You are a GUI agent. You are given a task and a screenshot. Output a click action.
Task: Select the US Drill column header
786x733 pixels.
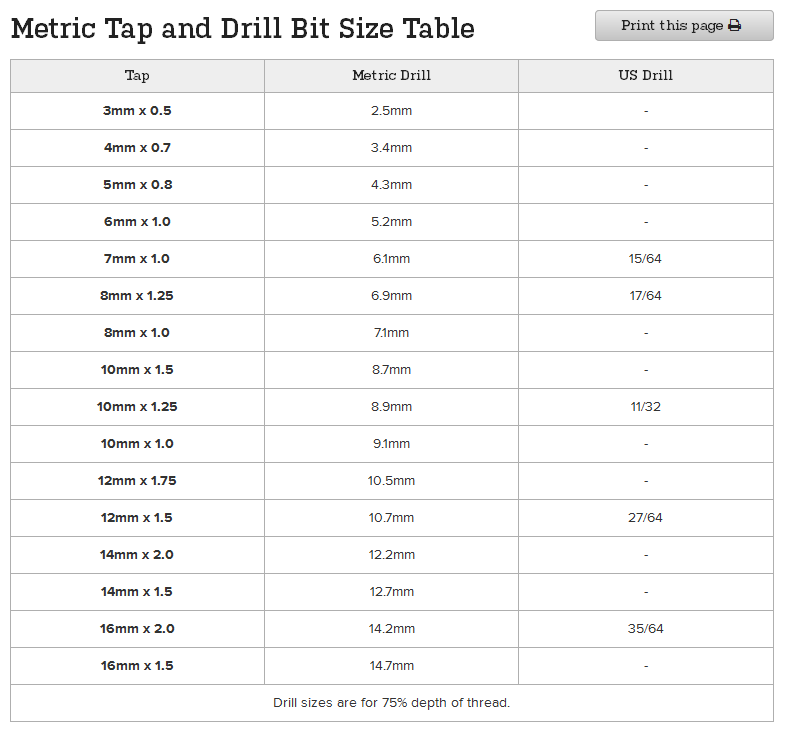[646, 76]
